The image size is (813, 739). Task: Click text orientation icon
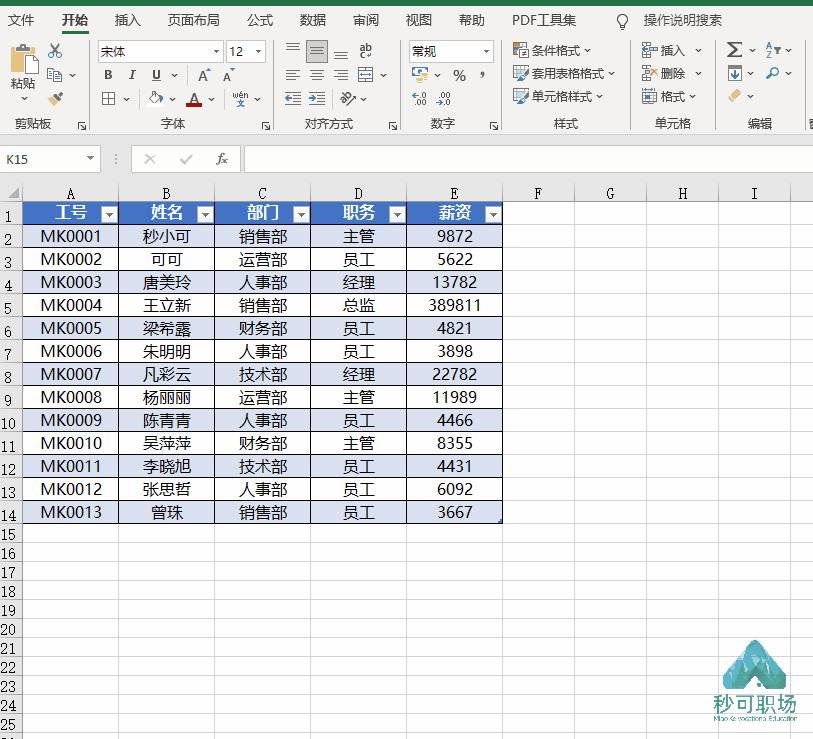tap(348, 98)
